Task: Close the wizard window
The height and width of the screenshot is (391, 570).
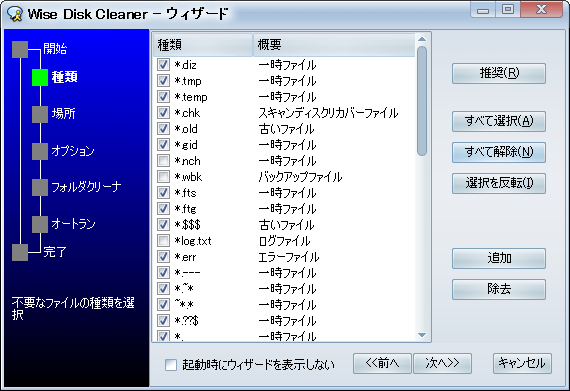Action: point(541,10)
